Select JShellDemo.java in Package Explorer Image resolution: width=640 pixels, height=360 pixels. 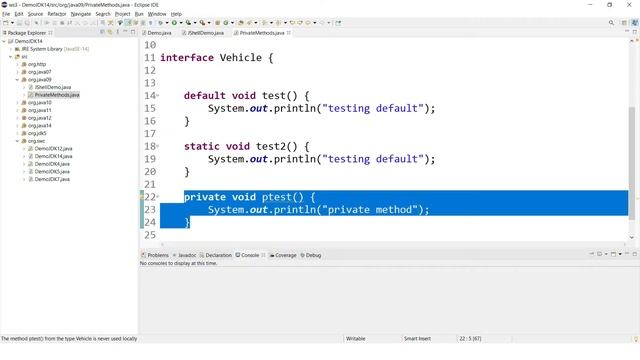tap(53, 87)
